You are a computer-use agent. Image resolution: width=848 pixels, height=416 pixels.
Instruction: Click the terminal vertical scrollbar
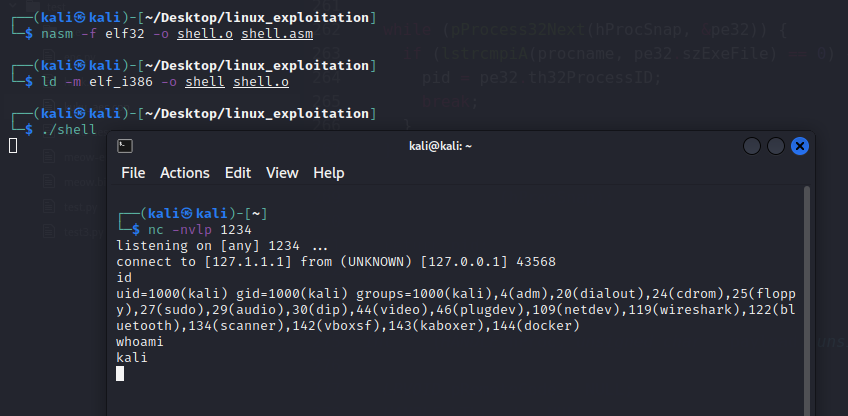(807, 300)
